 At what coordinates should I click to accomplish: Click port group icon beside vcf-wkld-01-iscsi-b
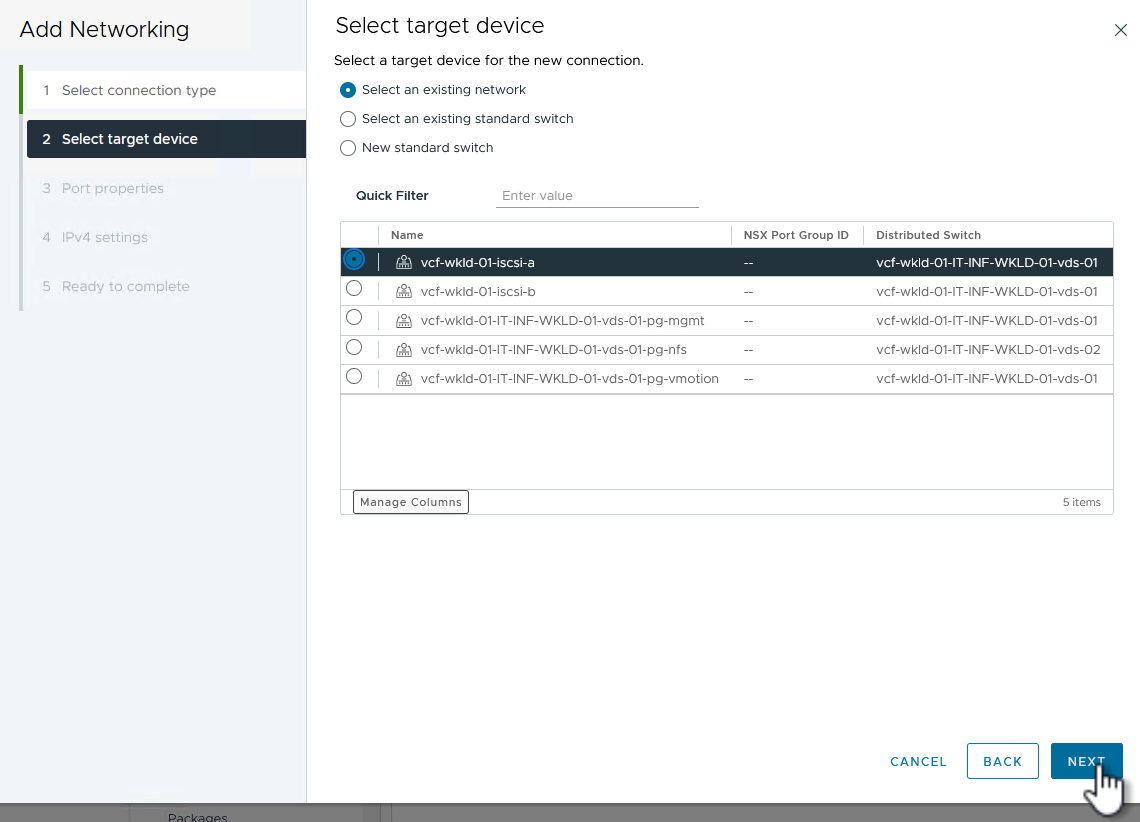pyautogui.click(x=404, y=292)
